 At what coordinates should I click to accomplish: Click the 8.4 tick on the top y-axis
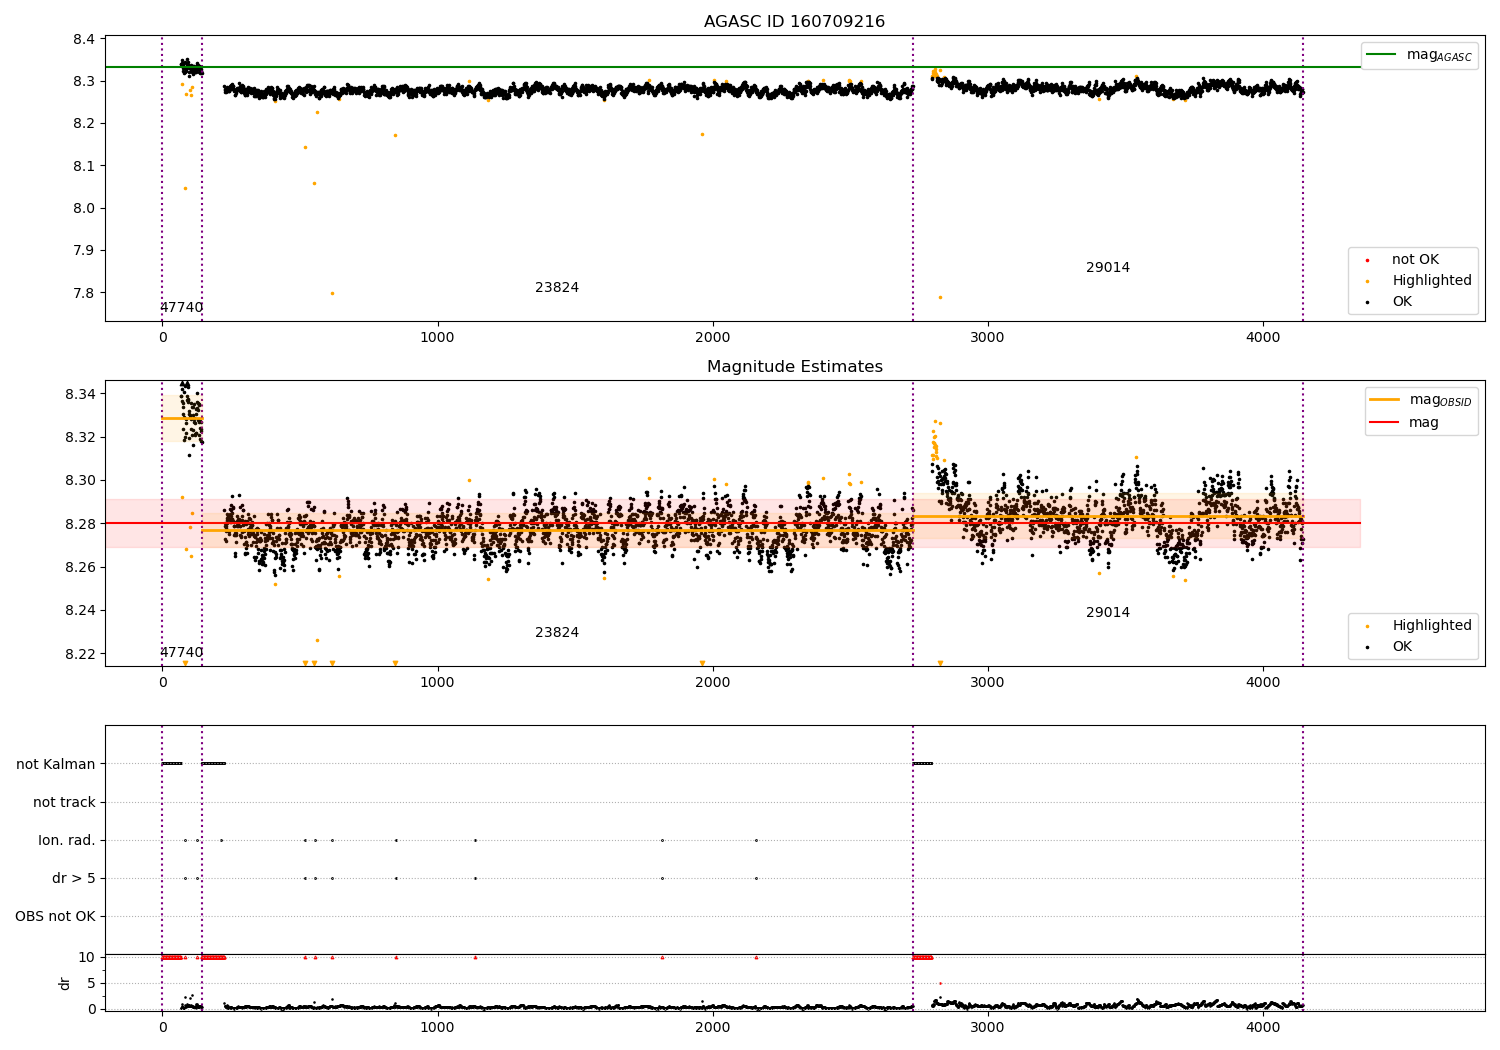coord(85,39)
